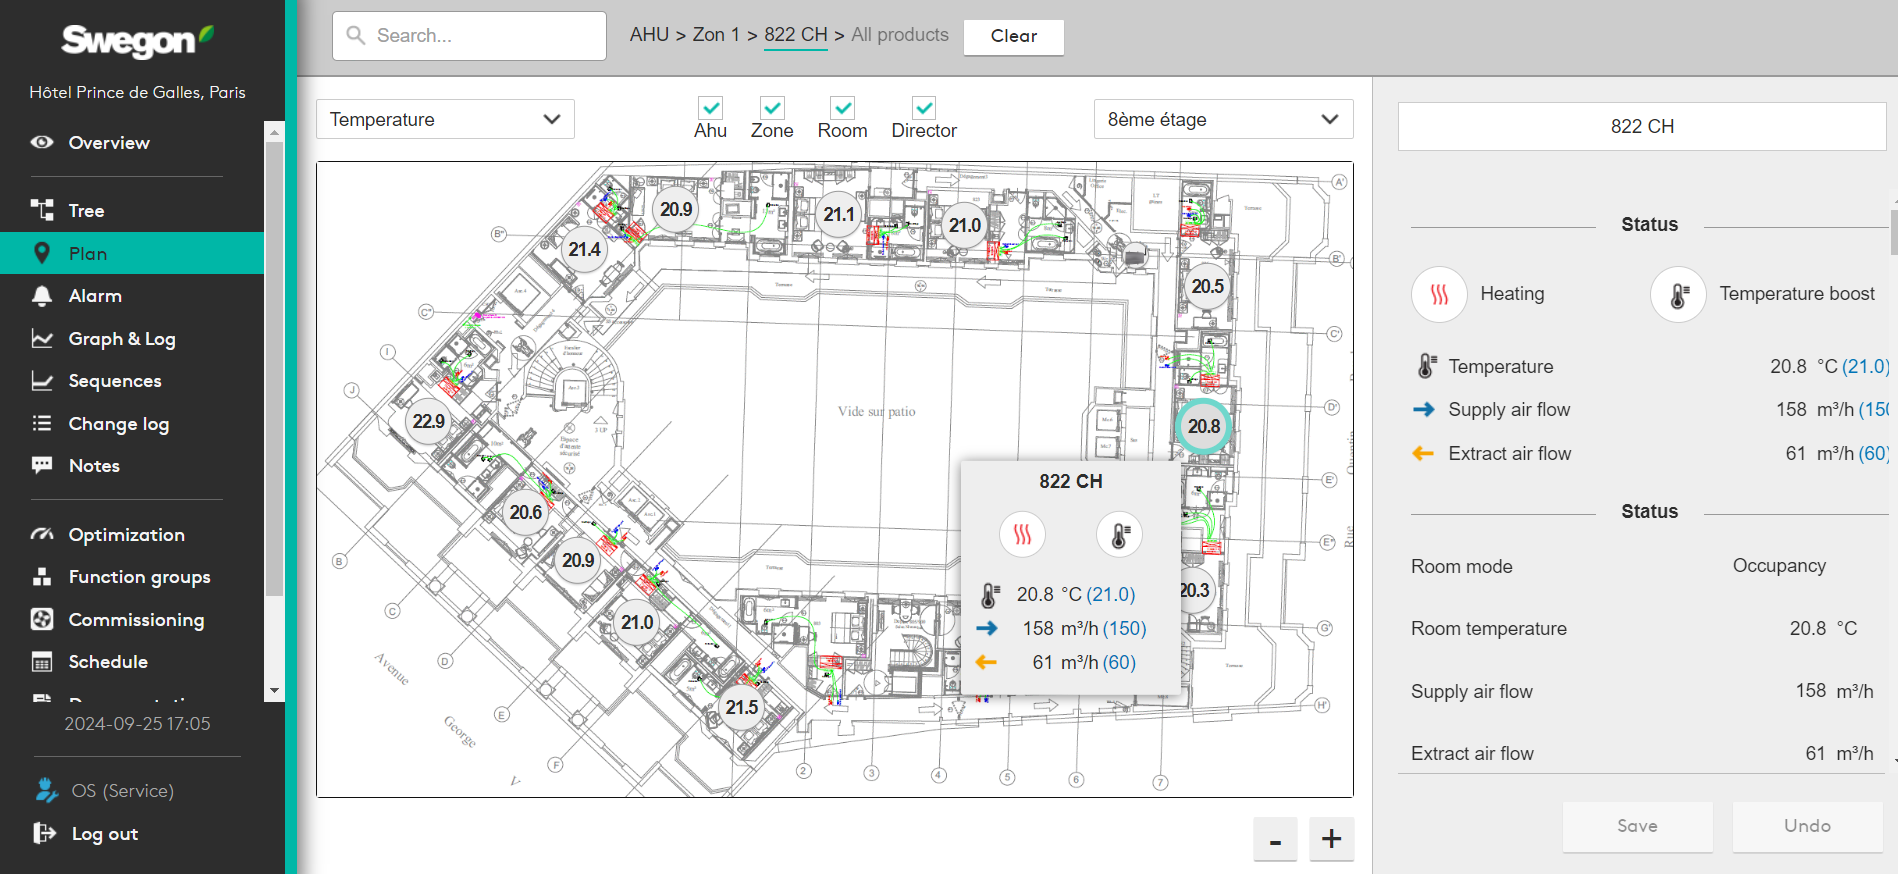Click the Alarm bell icon in sidebar
The width and height of the screenshot is (1898, 874).
coord(42,296)
